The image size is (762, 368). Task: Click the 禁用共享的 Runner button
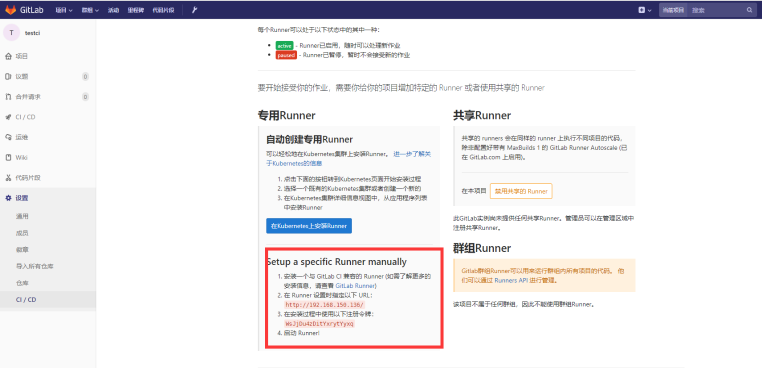pyautogui.click(x=521, y=191)
